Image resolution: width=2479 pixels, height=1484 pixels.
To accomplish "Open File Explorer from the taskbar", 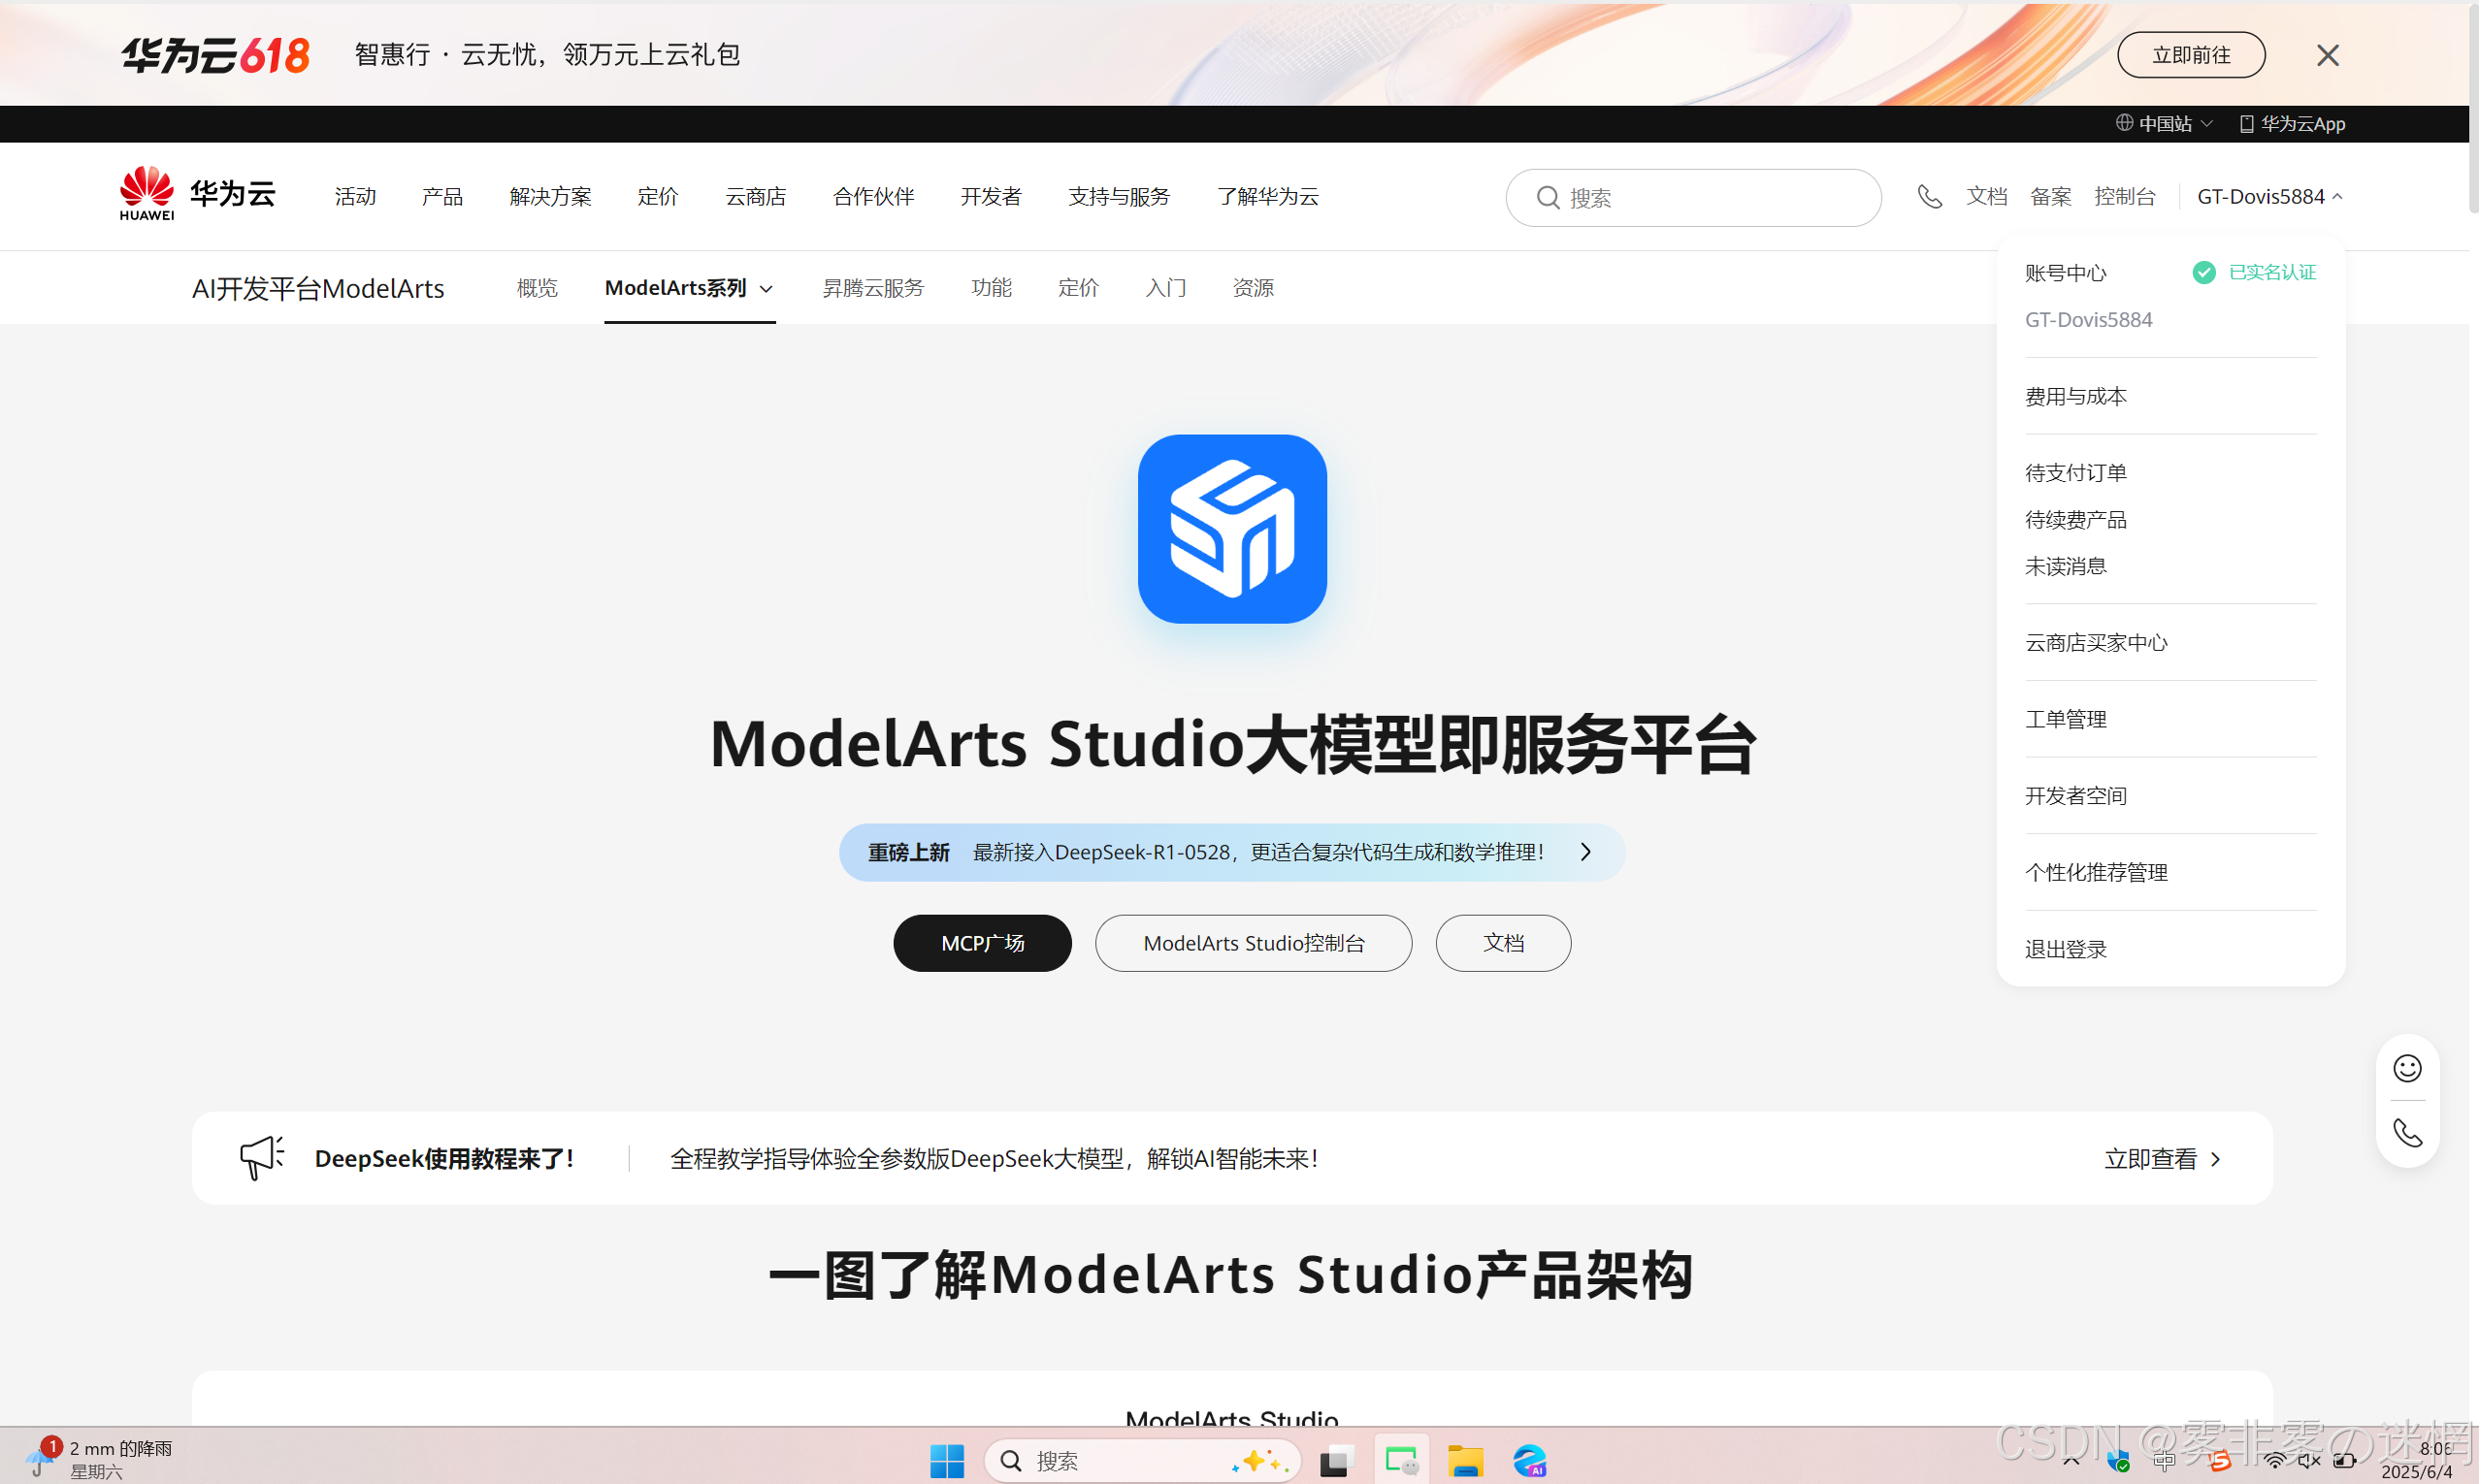I will 1464,1461.
